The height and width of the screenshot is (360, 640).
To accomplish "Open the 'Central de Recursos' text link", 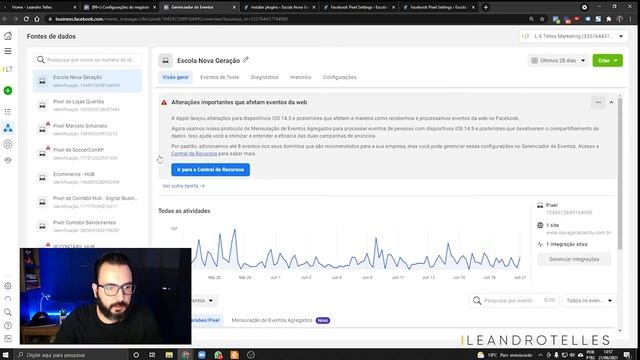I will coord(194,153).
